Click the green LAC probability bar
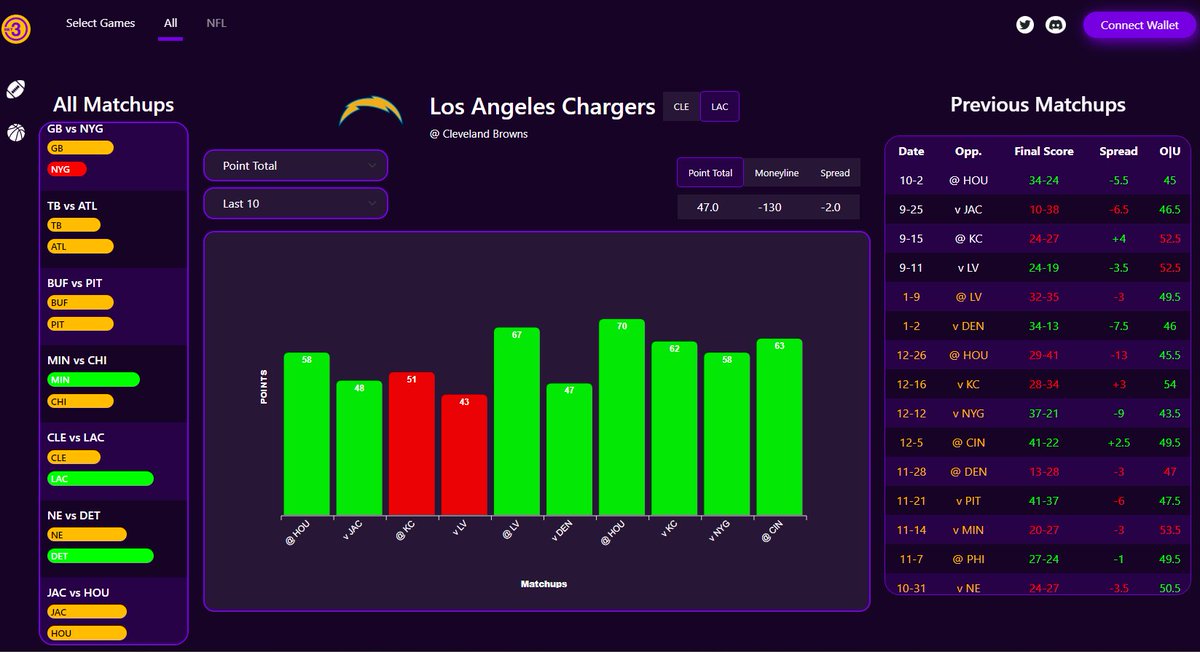Image resolution: width=1200 pixels, height=652 pixels. coord(100,479)
